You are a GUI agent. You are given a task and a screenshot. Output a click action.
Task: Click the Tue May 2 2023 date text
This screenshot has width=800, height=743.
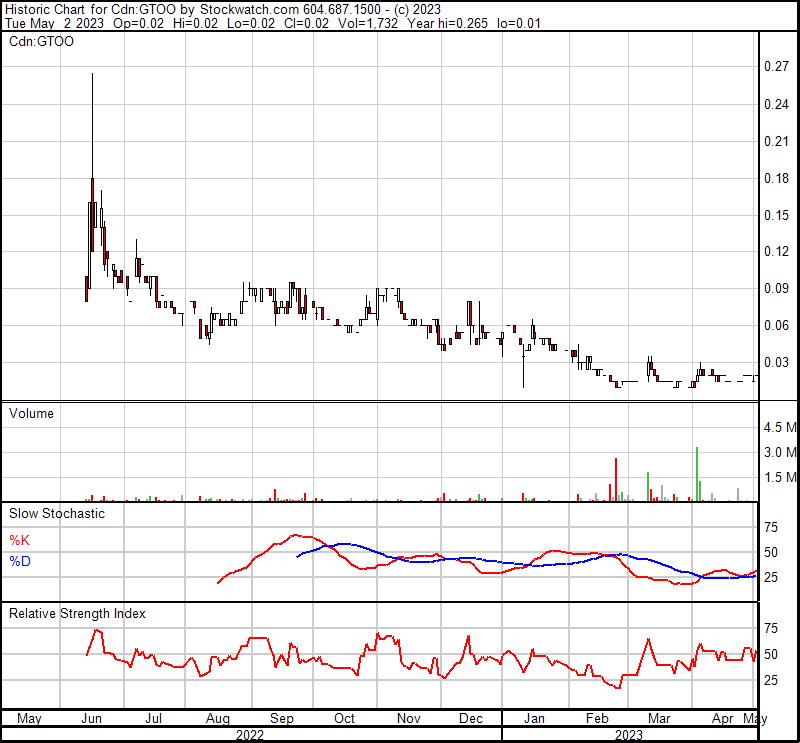(54, 23)
